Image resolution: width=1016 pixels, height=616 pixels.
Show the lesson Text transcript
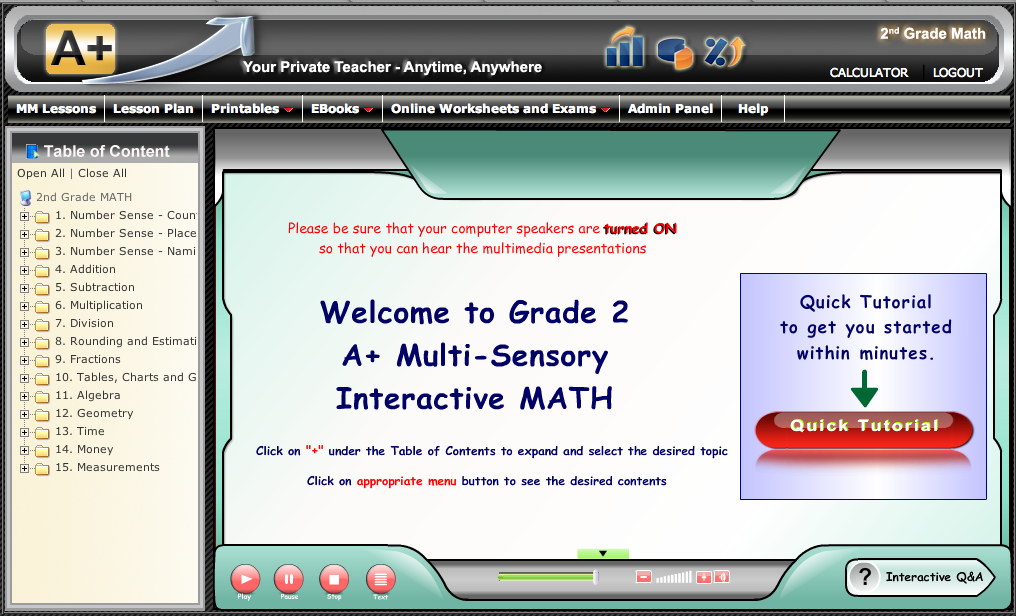(380, 578)
